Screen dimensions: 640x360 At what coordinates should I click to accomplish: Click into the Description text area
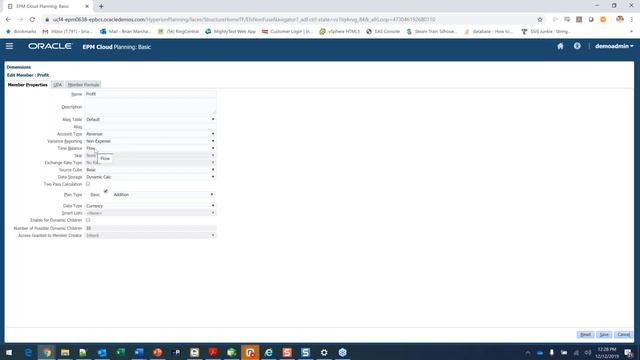pos(150,107)
